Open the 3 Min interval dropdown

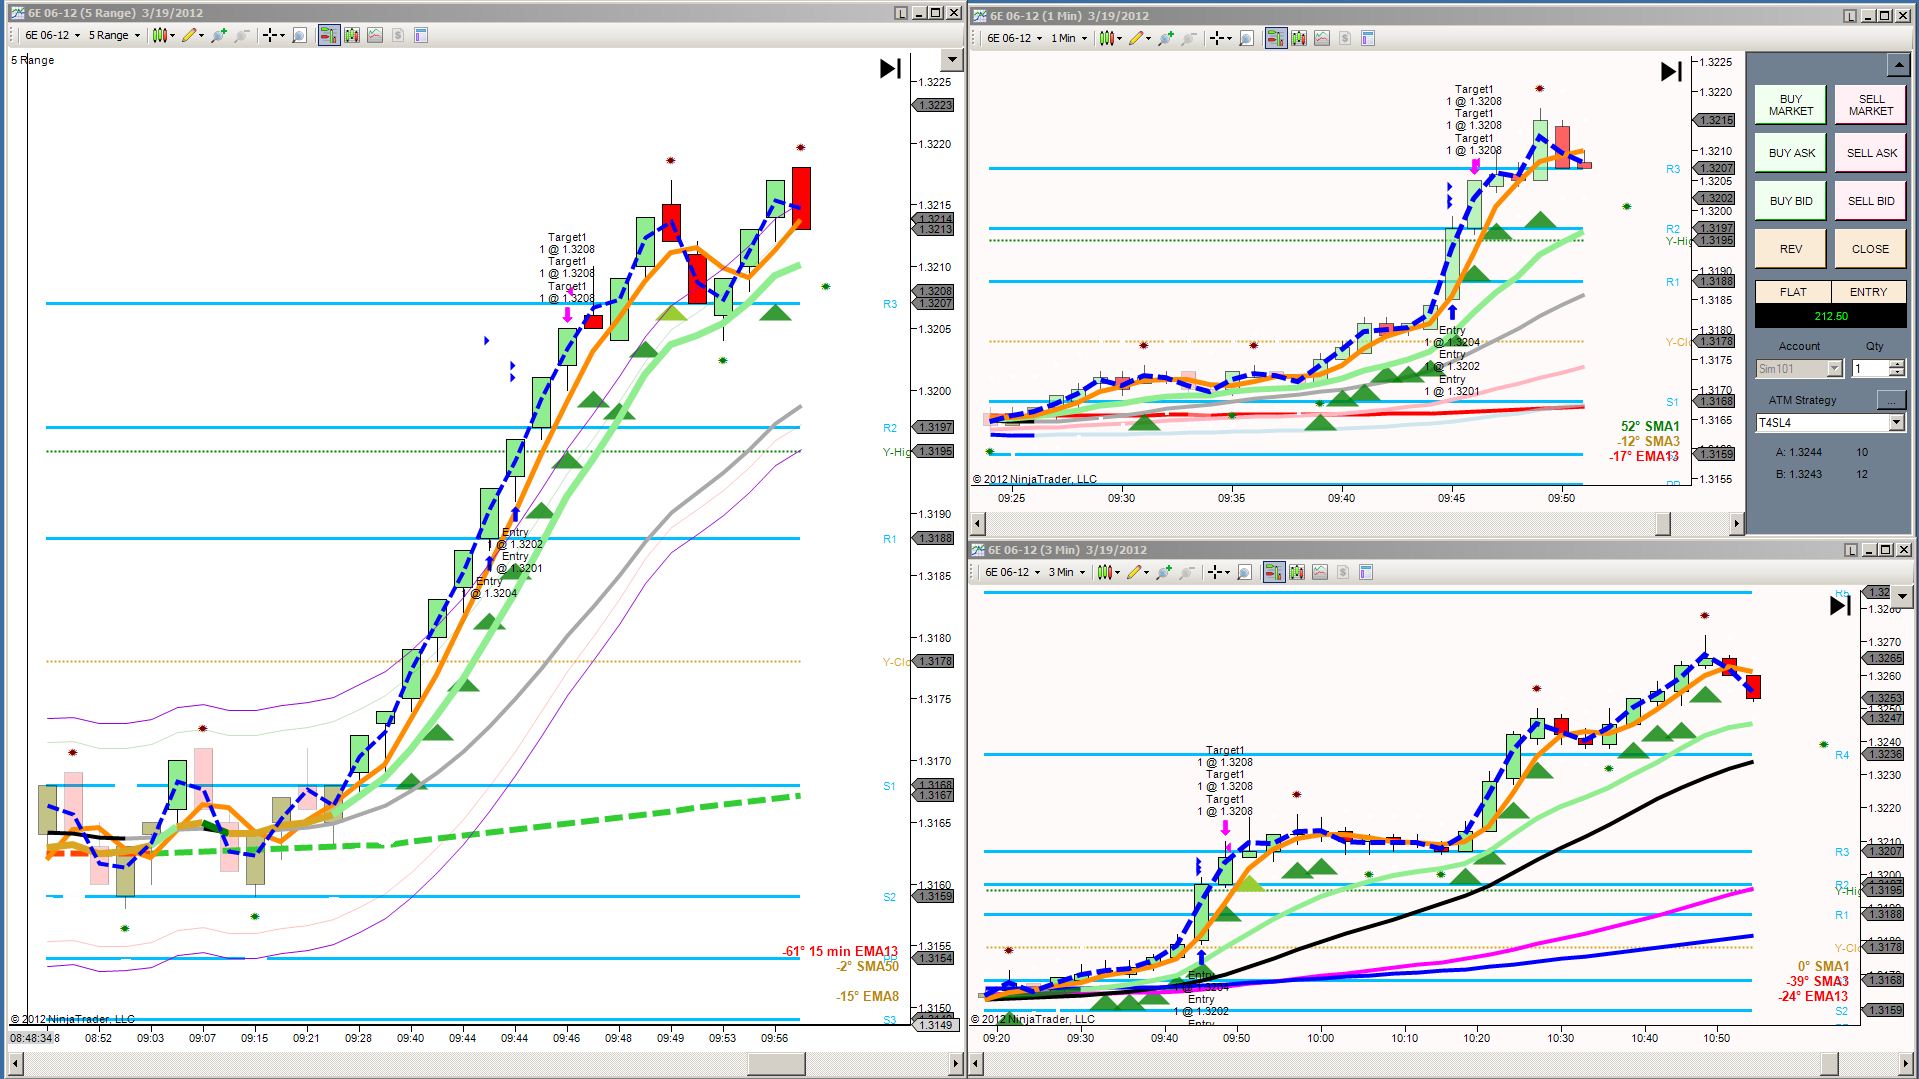(1067, 572)
